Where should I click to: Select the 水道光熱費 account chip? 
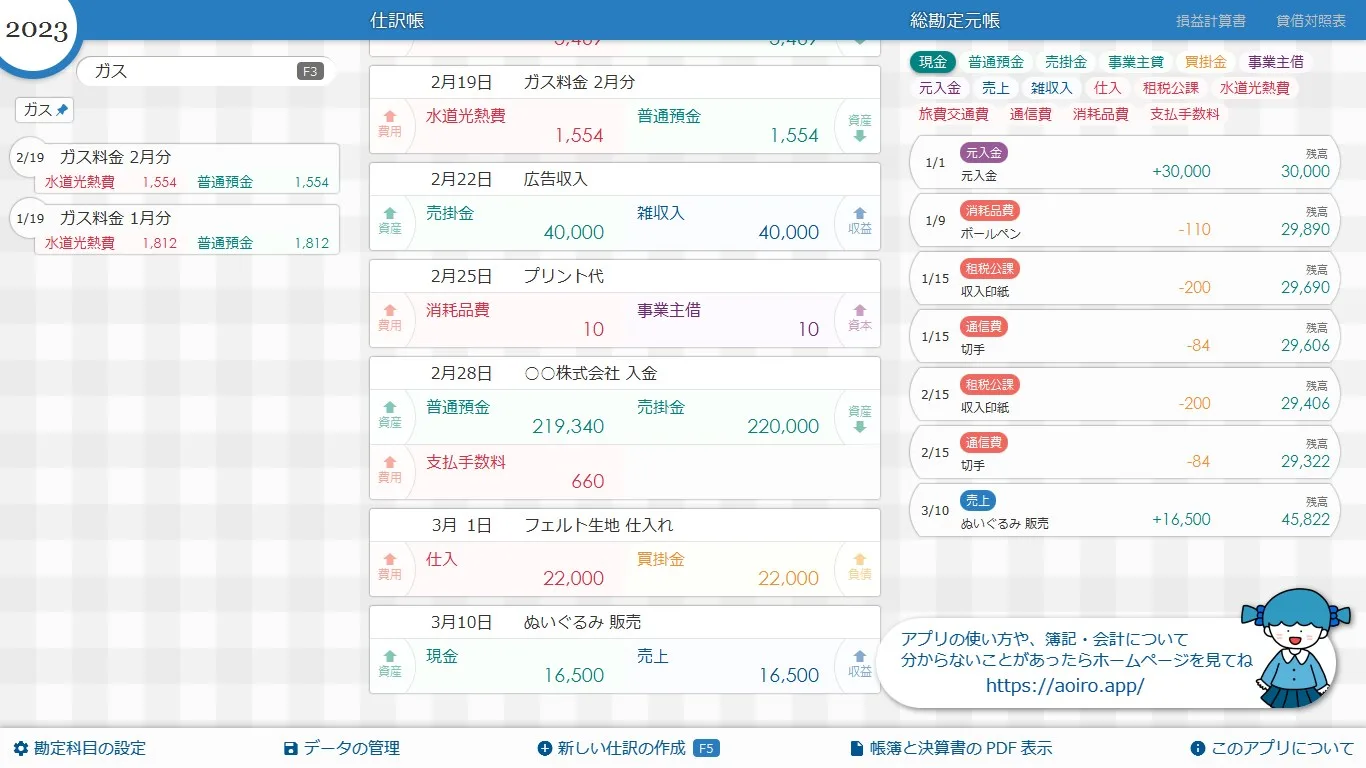click(1255, 88)
